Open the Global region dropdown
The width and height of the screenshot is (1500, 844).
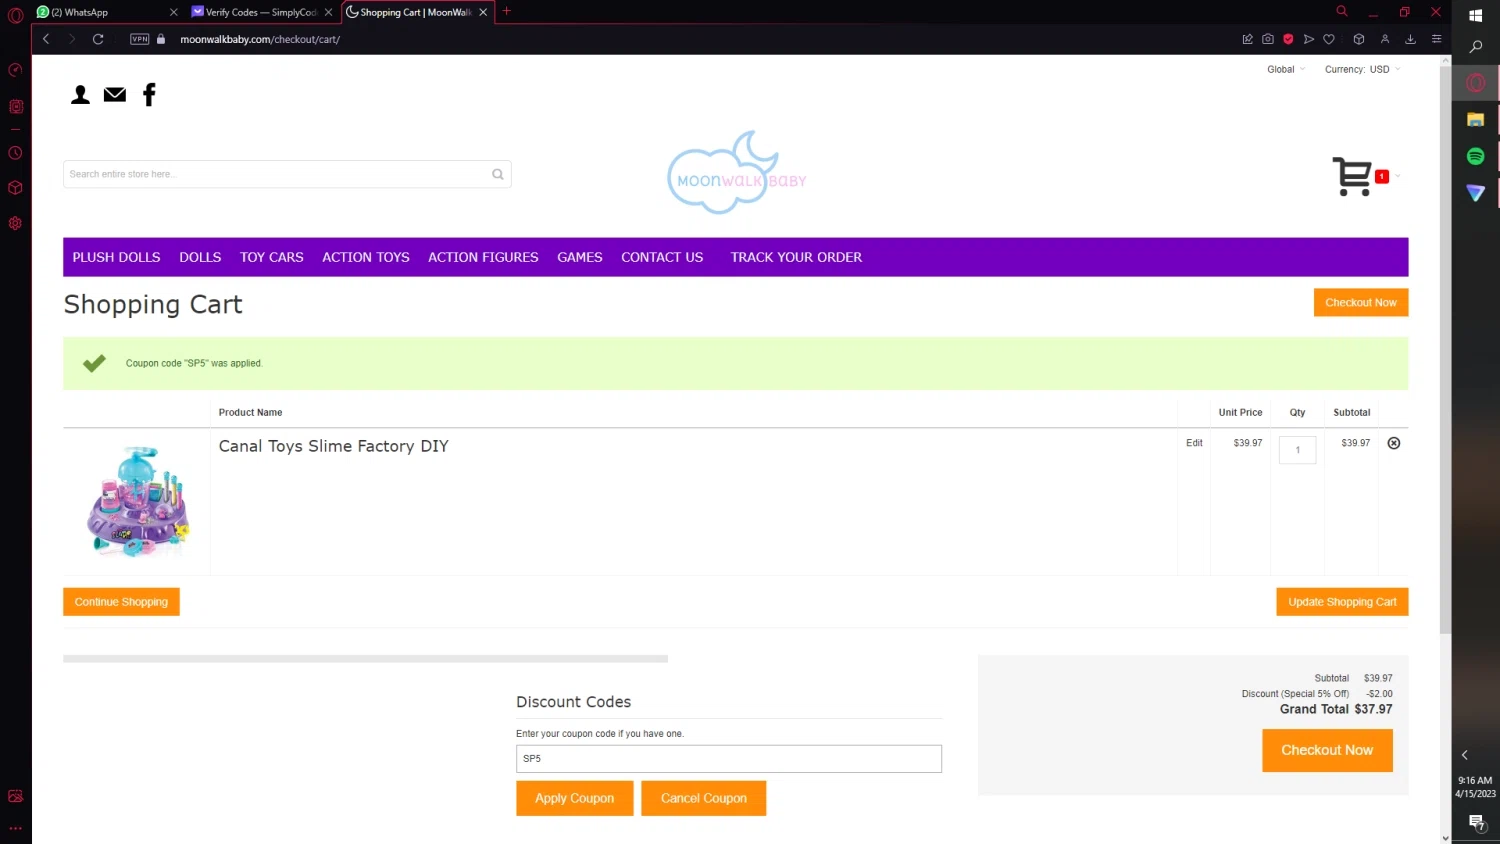click(1286, 69)
